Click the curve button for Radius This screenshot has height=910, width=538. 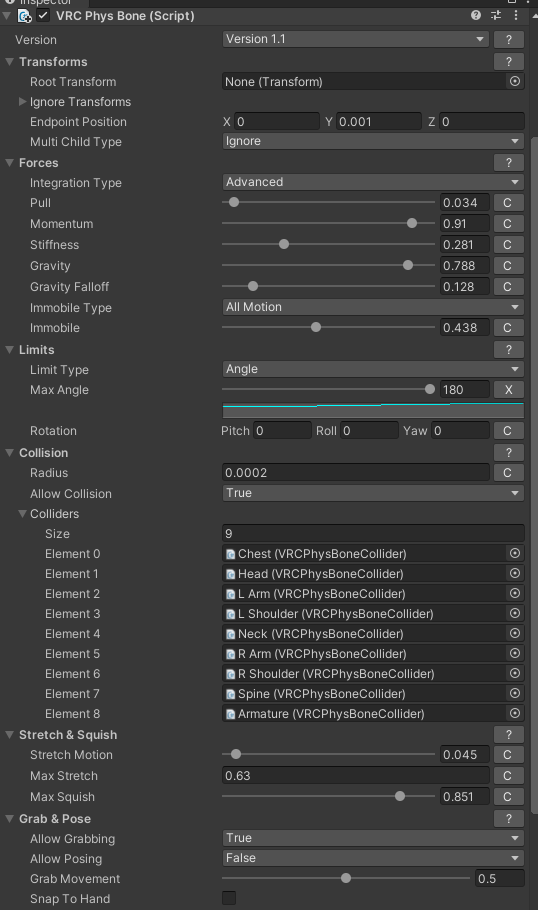[x=509, y=472]
